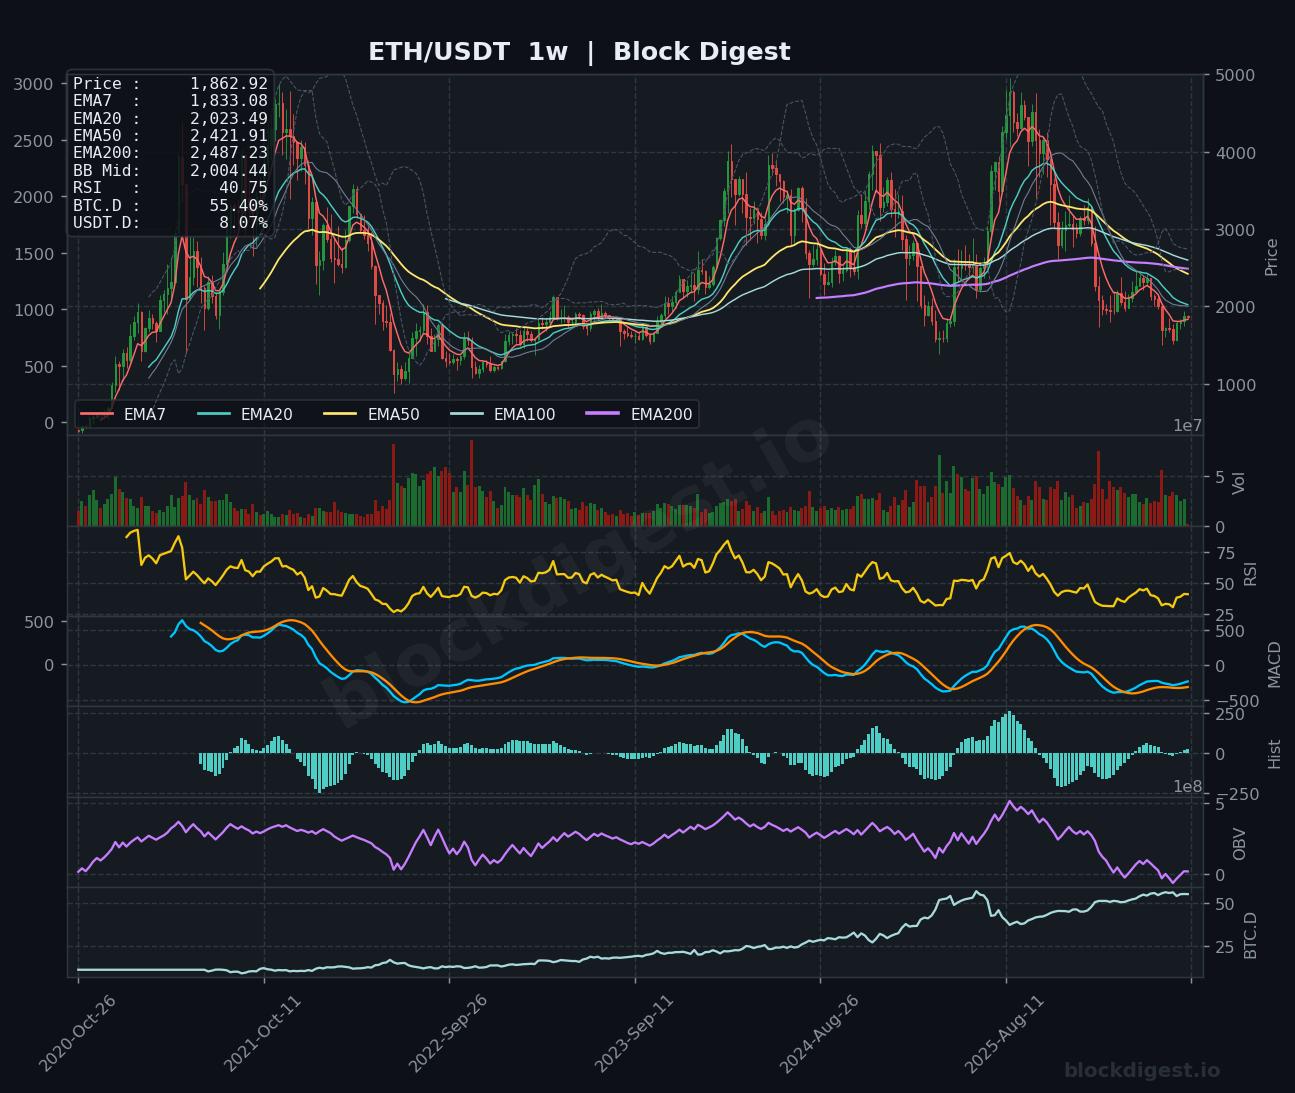Click the 2022-Sep-26 date label
This screenshot has height=1093, width=1295.
click(x=448, y=1034)
